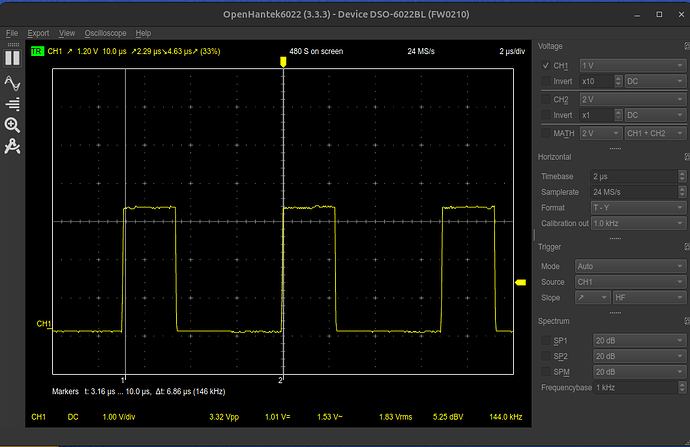The height and width of the screenshot is (447, 690).
Task: Select the measure compass tool icon
Action: [x=13, y=147]
